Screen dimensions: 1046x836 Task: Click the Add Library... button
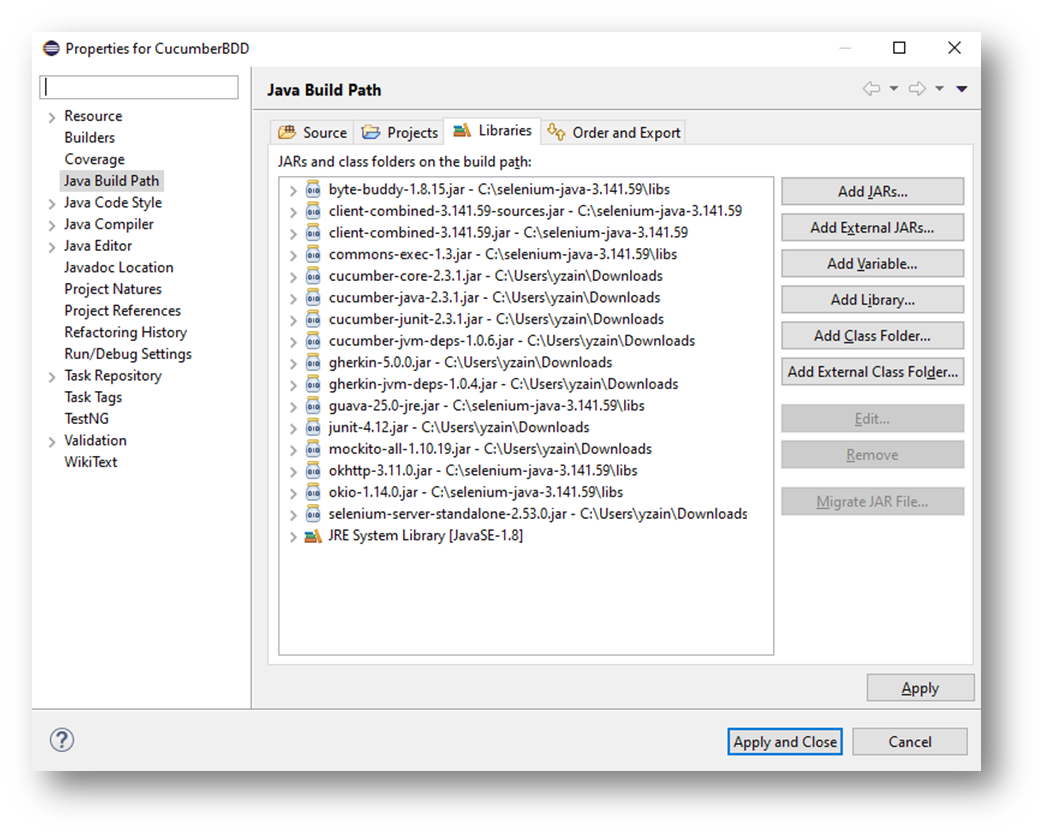click(x=873, y=300)
